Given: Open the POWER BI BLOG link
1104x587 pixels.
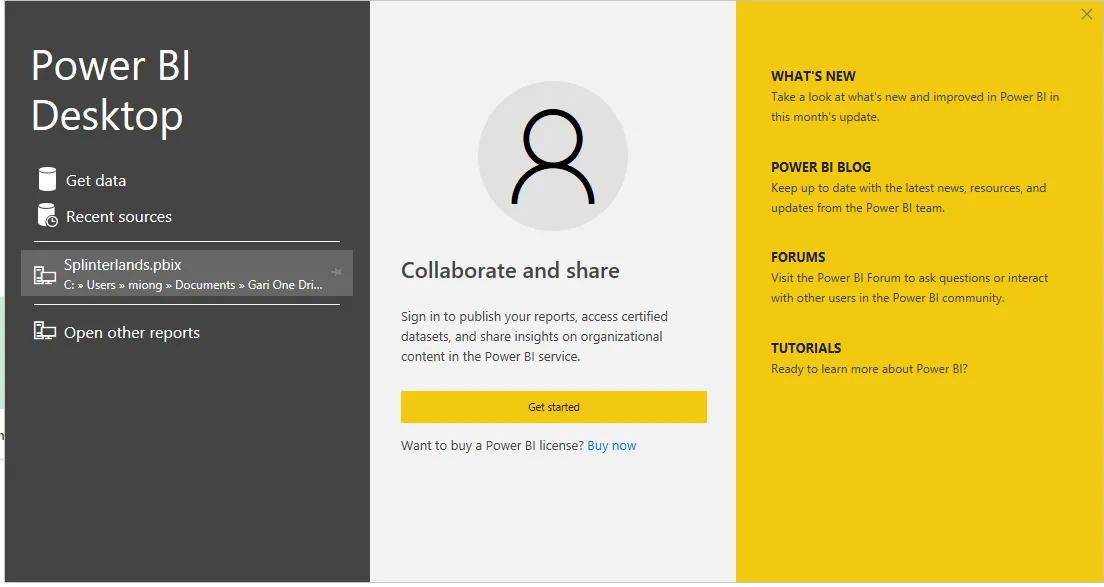Looking at the screenshot, I should [821, 167].
